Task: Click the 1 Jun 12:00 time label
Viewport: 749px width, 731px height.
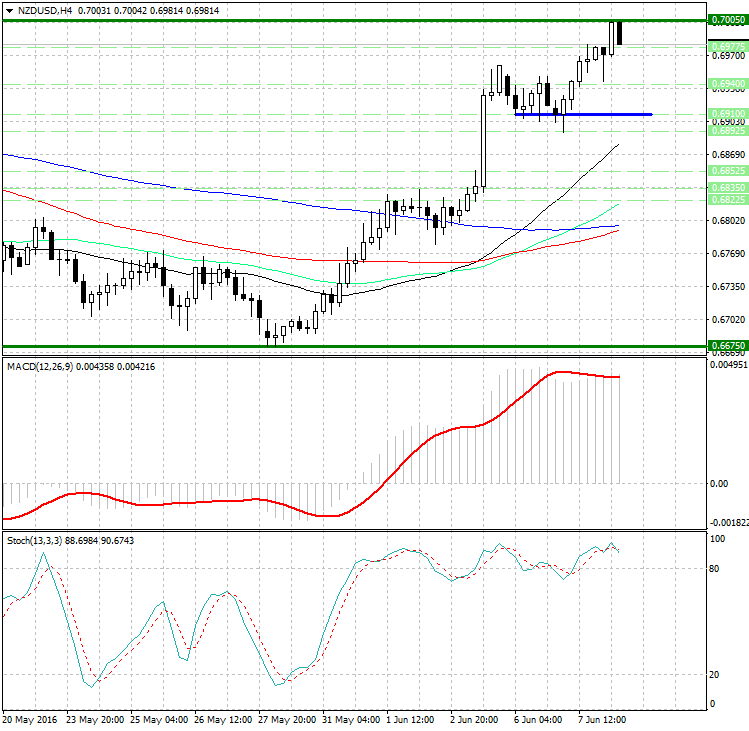Action: coord(410,720)
